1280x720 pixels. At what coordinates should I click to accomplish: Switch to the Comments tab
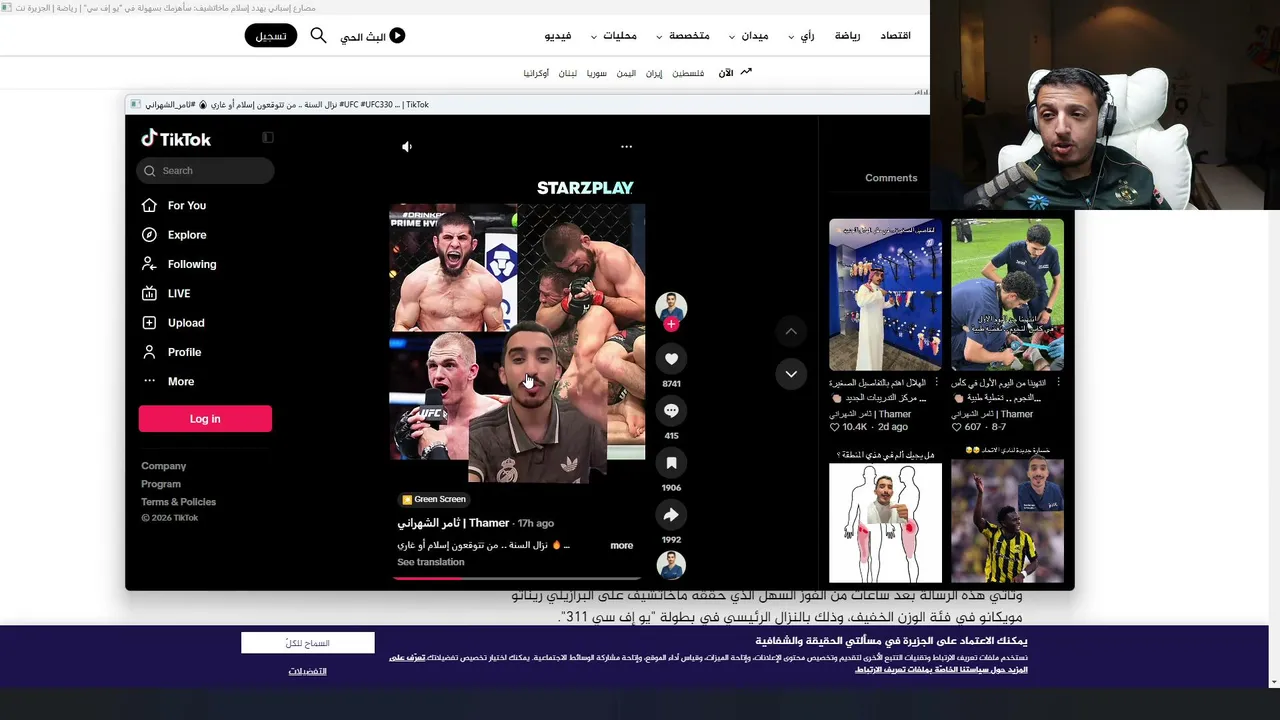pos(891,178)
